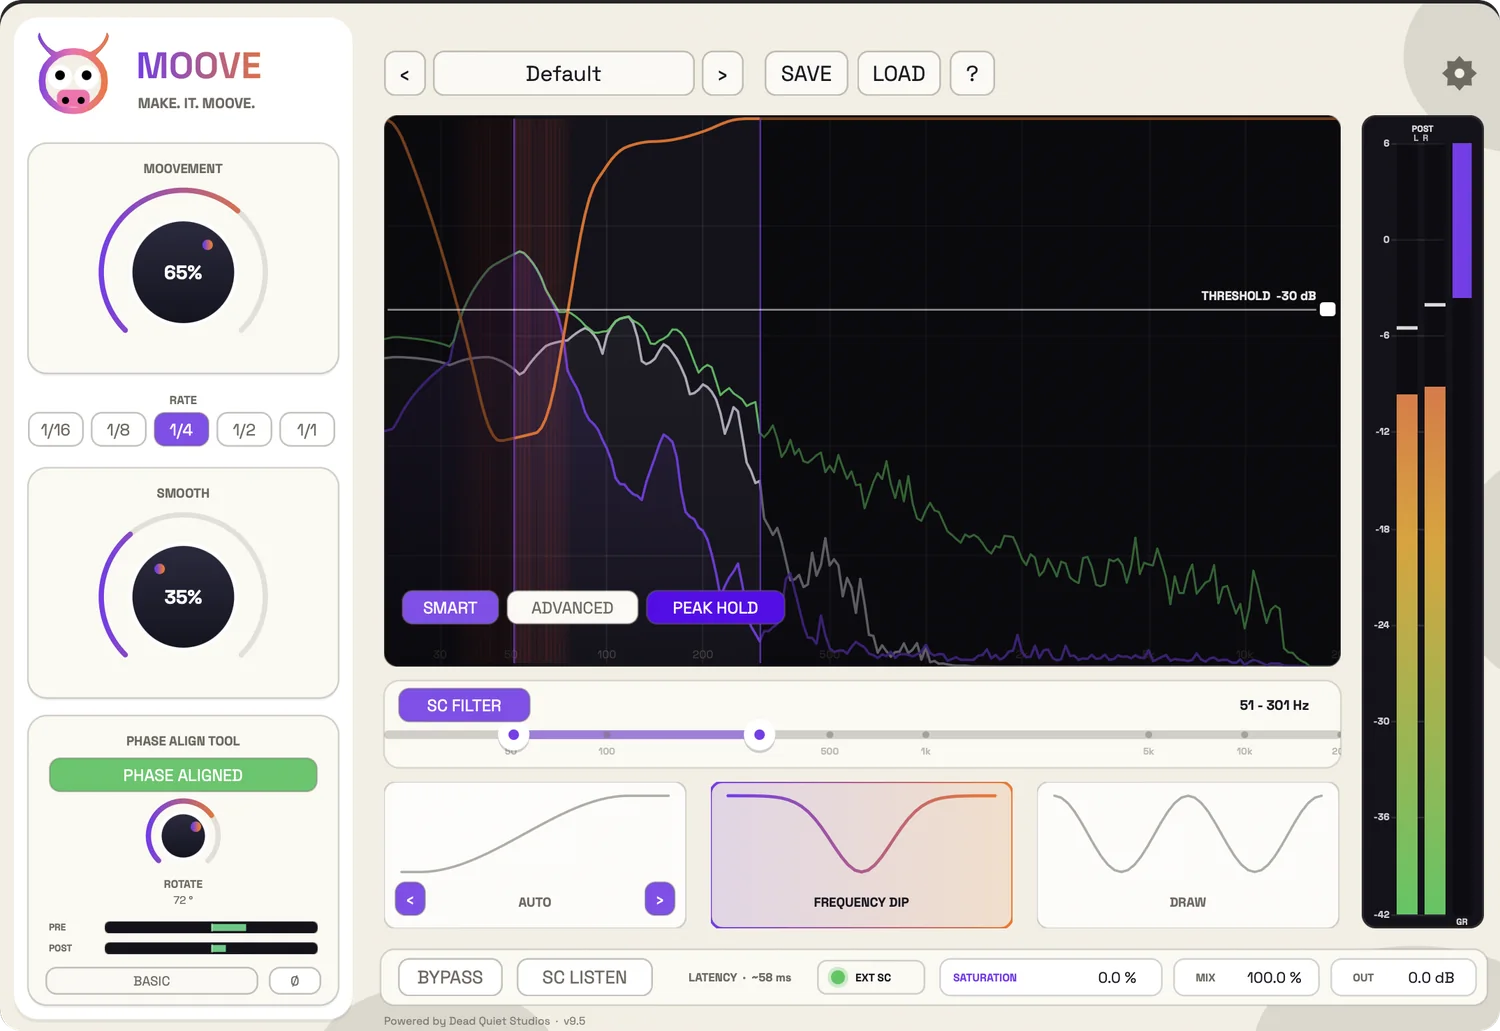The height and width of the screenshot is (1031, 1500).
Task: Click LOAD preset button
Action: coord(899,74)
